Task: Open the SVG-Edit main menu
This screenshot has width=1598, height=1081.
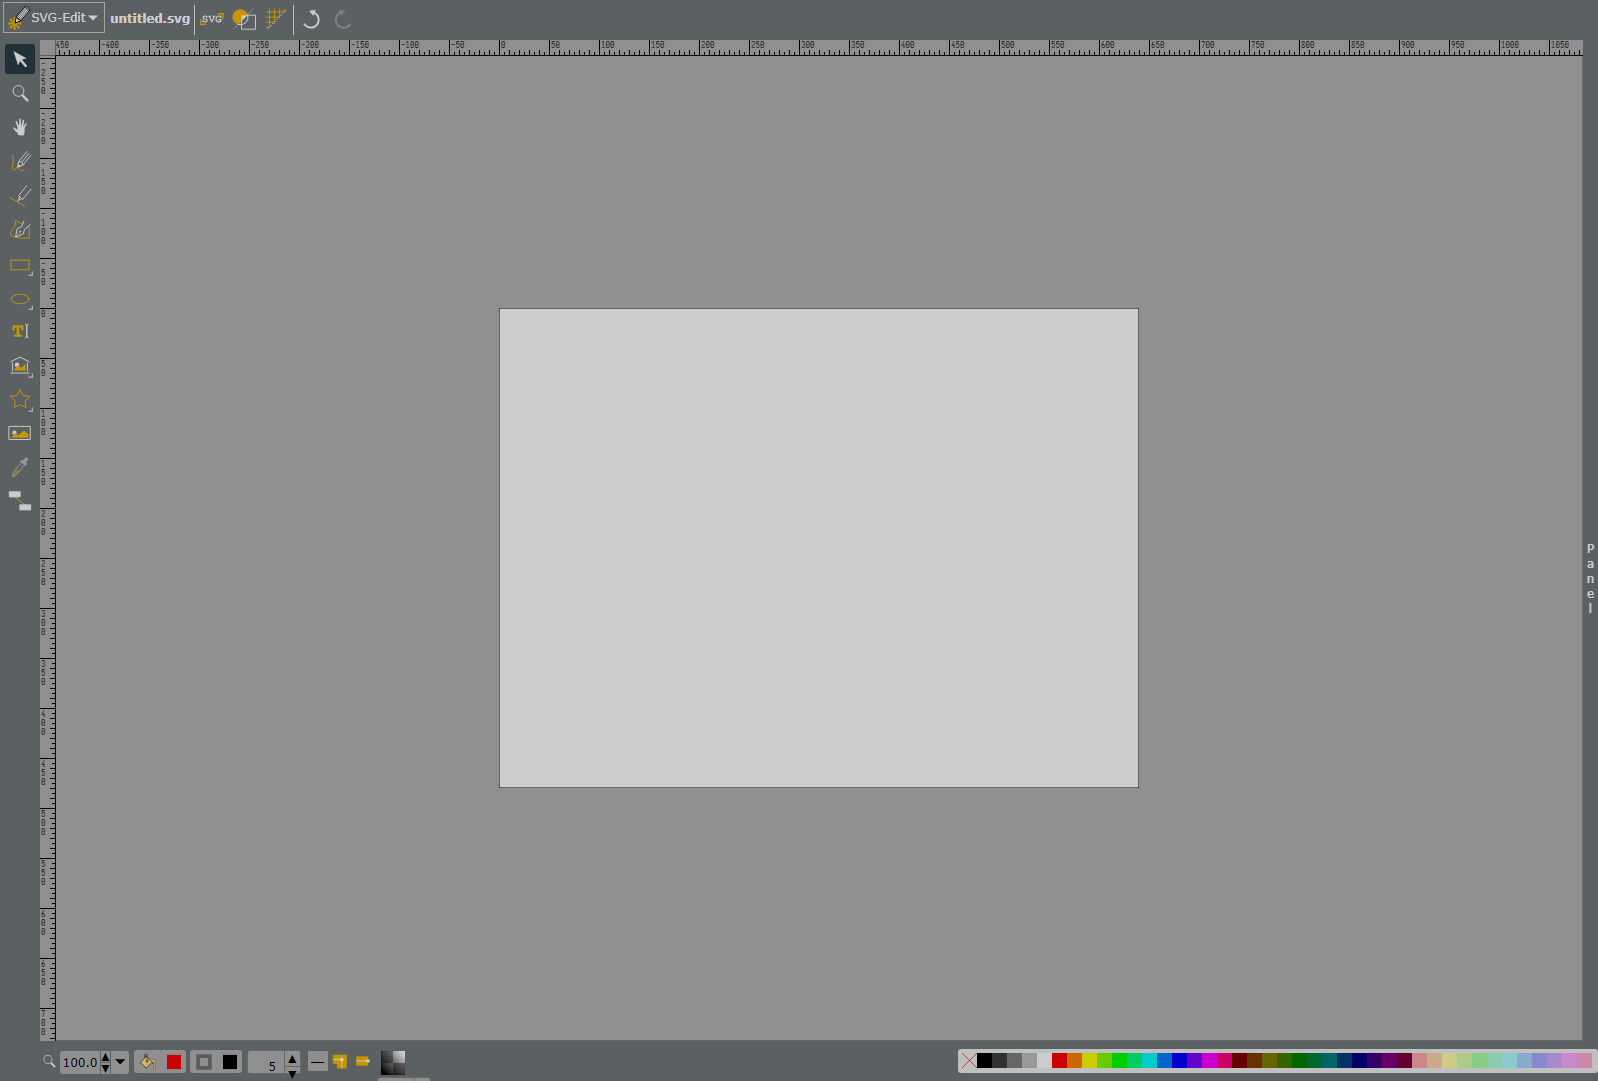Action: tap(54, 18)
